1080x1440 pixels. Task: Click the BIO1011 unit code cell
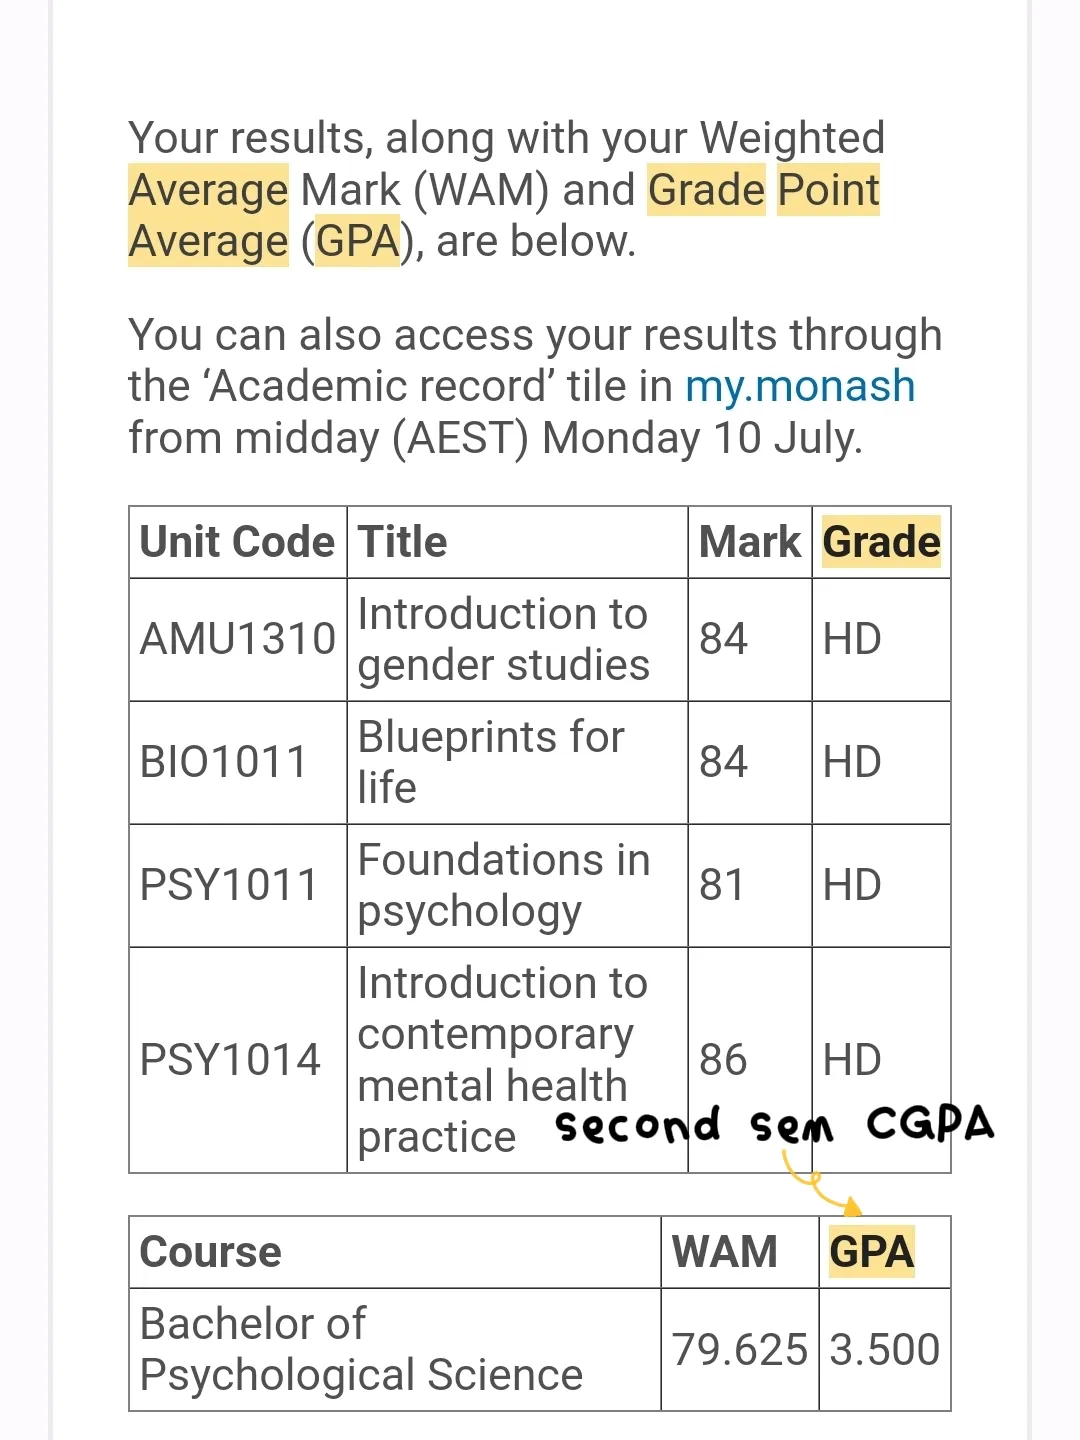pos(238,762)
